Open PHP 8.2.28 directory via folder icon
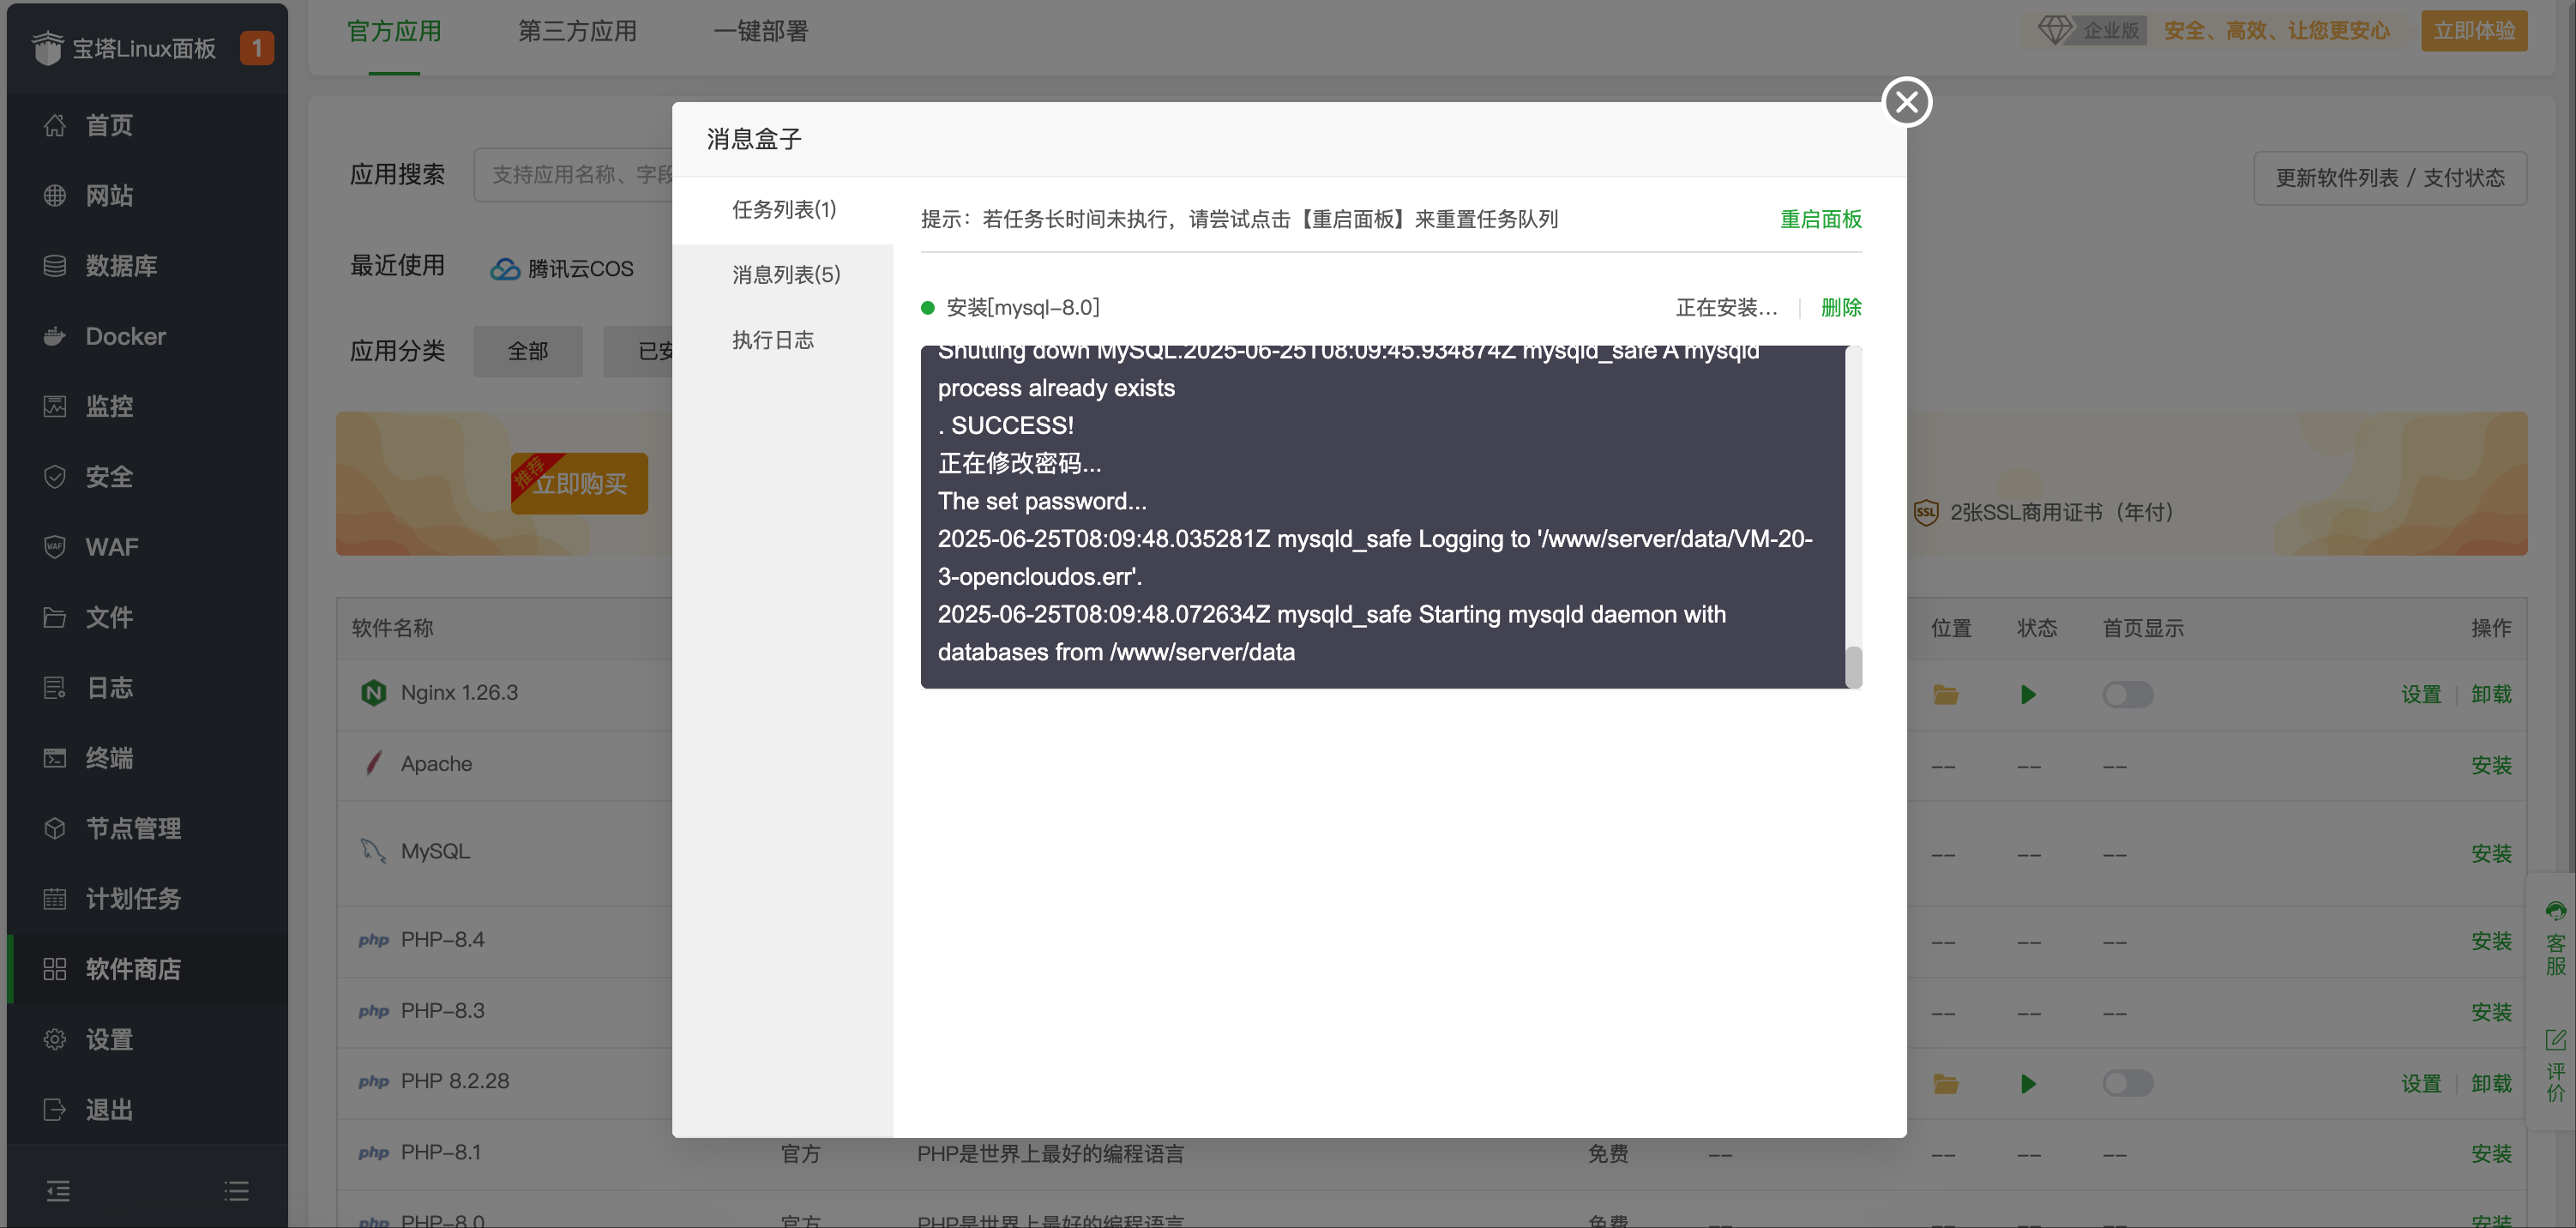2576x1228 pixels. (1946, 1083)
